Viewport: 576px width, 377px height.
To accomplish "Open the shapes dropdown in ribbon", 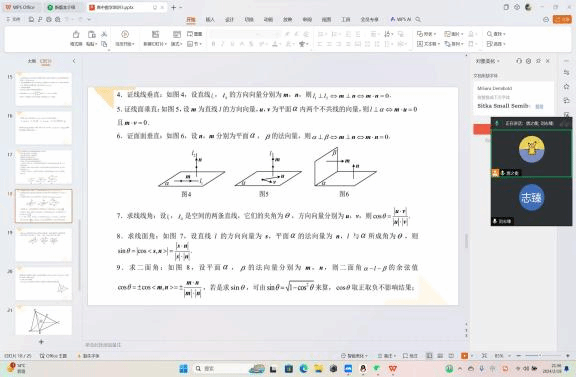I will (426, 34).
